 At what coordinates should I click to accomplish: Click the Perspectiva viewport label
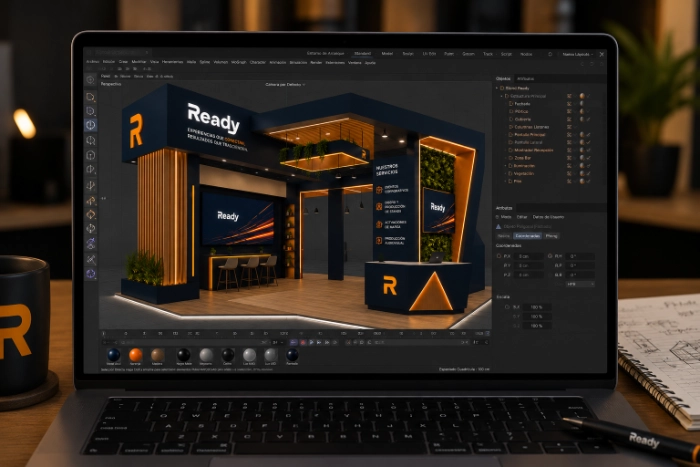pos(111,84)
